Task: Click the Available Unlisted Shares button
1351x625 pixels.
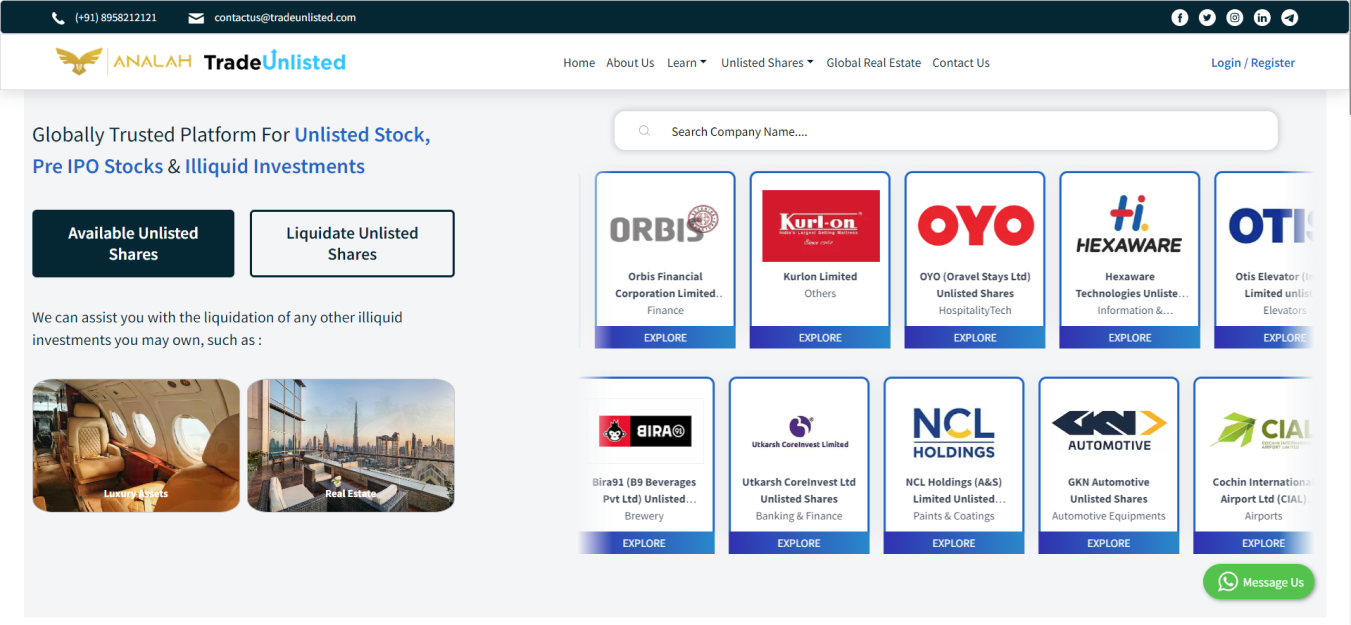Action: pyautogui.click(x=133, y=243)
